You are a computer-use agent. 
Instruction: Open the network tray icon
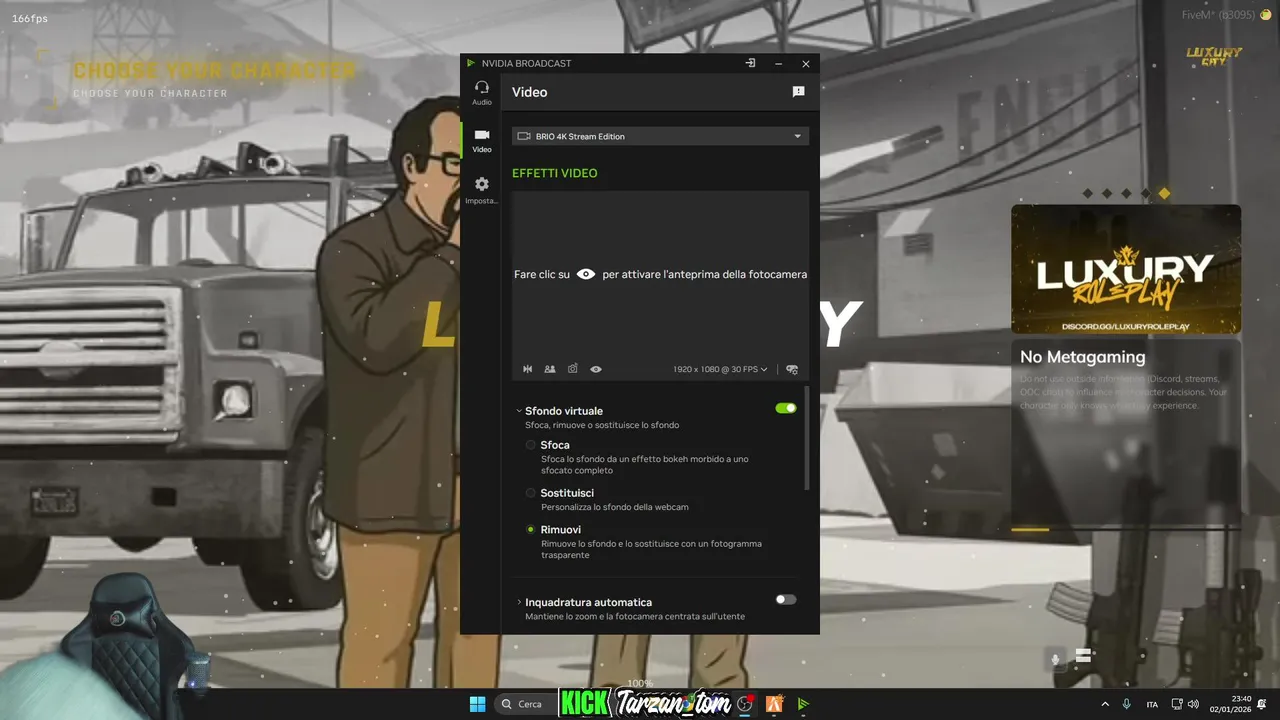tap(1177, 704)
